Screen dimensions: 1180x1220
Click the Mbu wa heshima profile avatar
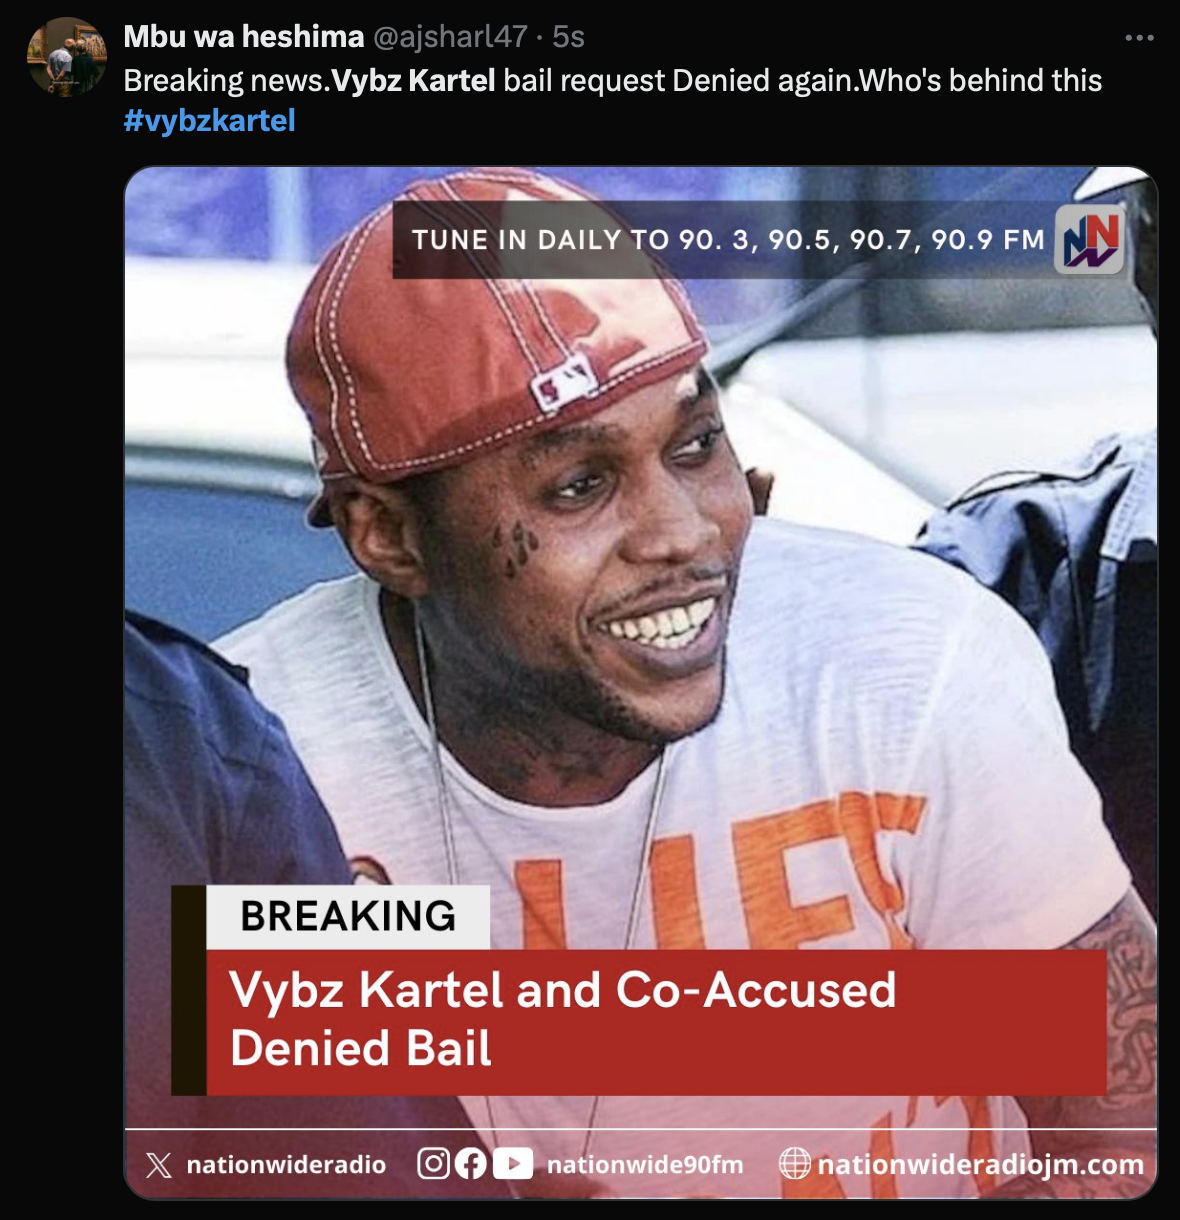67,57
